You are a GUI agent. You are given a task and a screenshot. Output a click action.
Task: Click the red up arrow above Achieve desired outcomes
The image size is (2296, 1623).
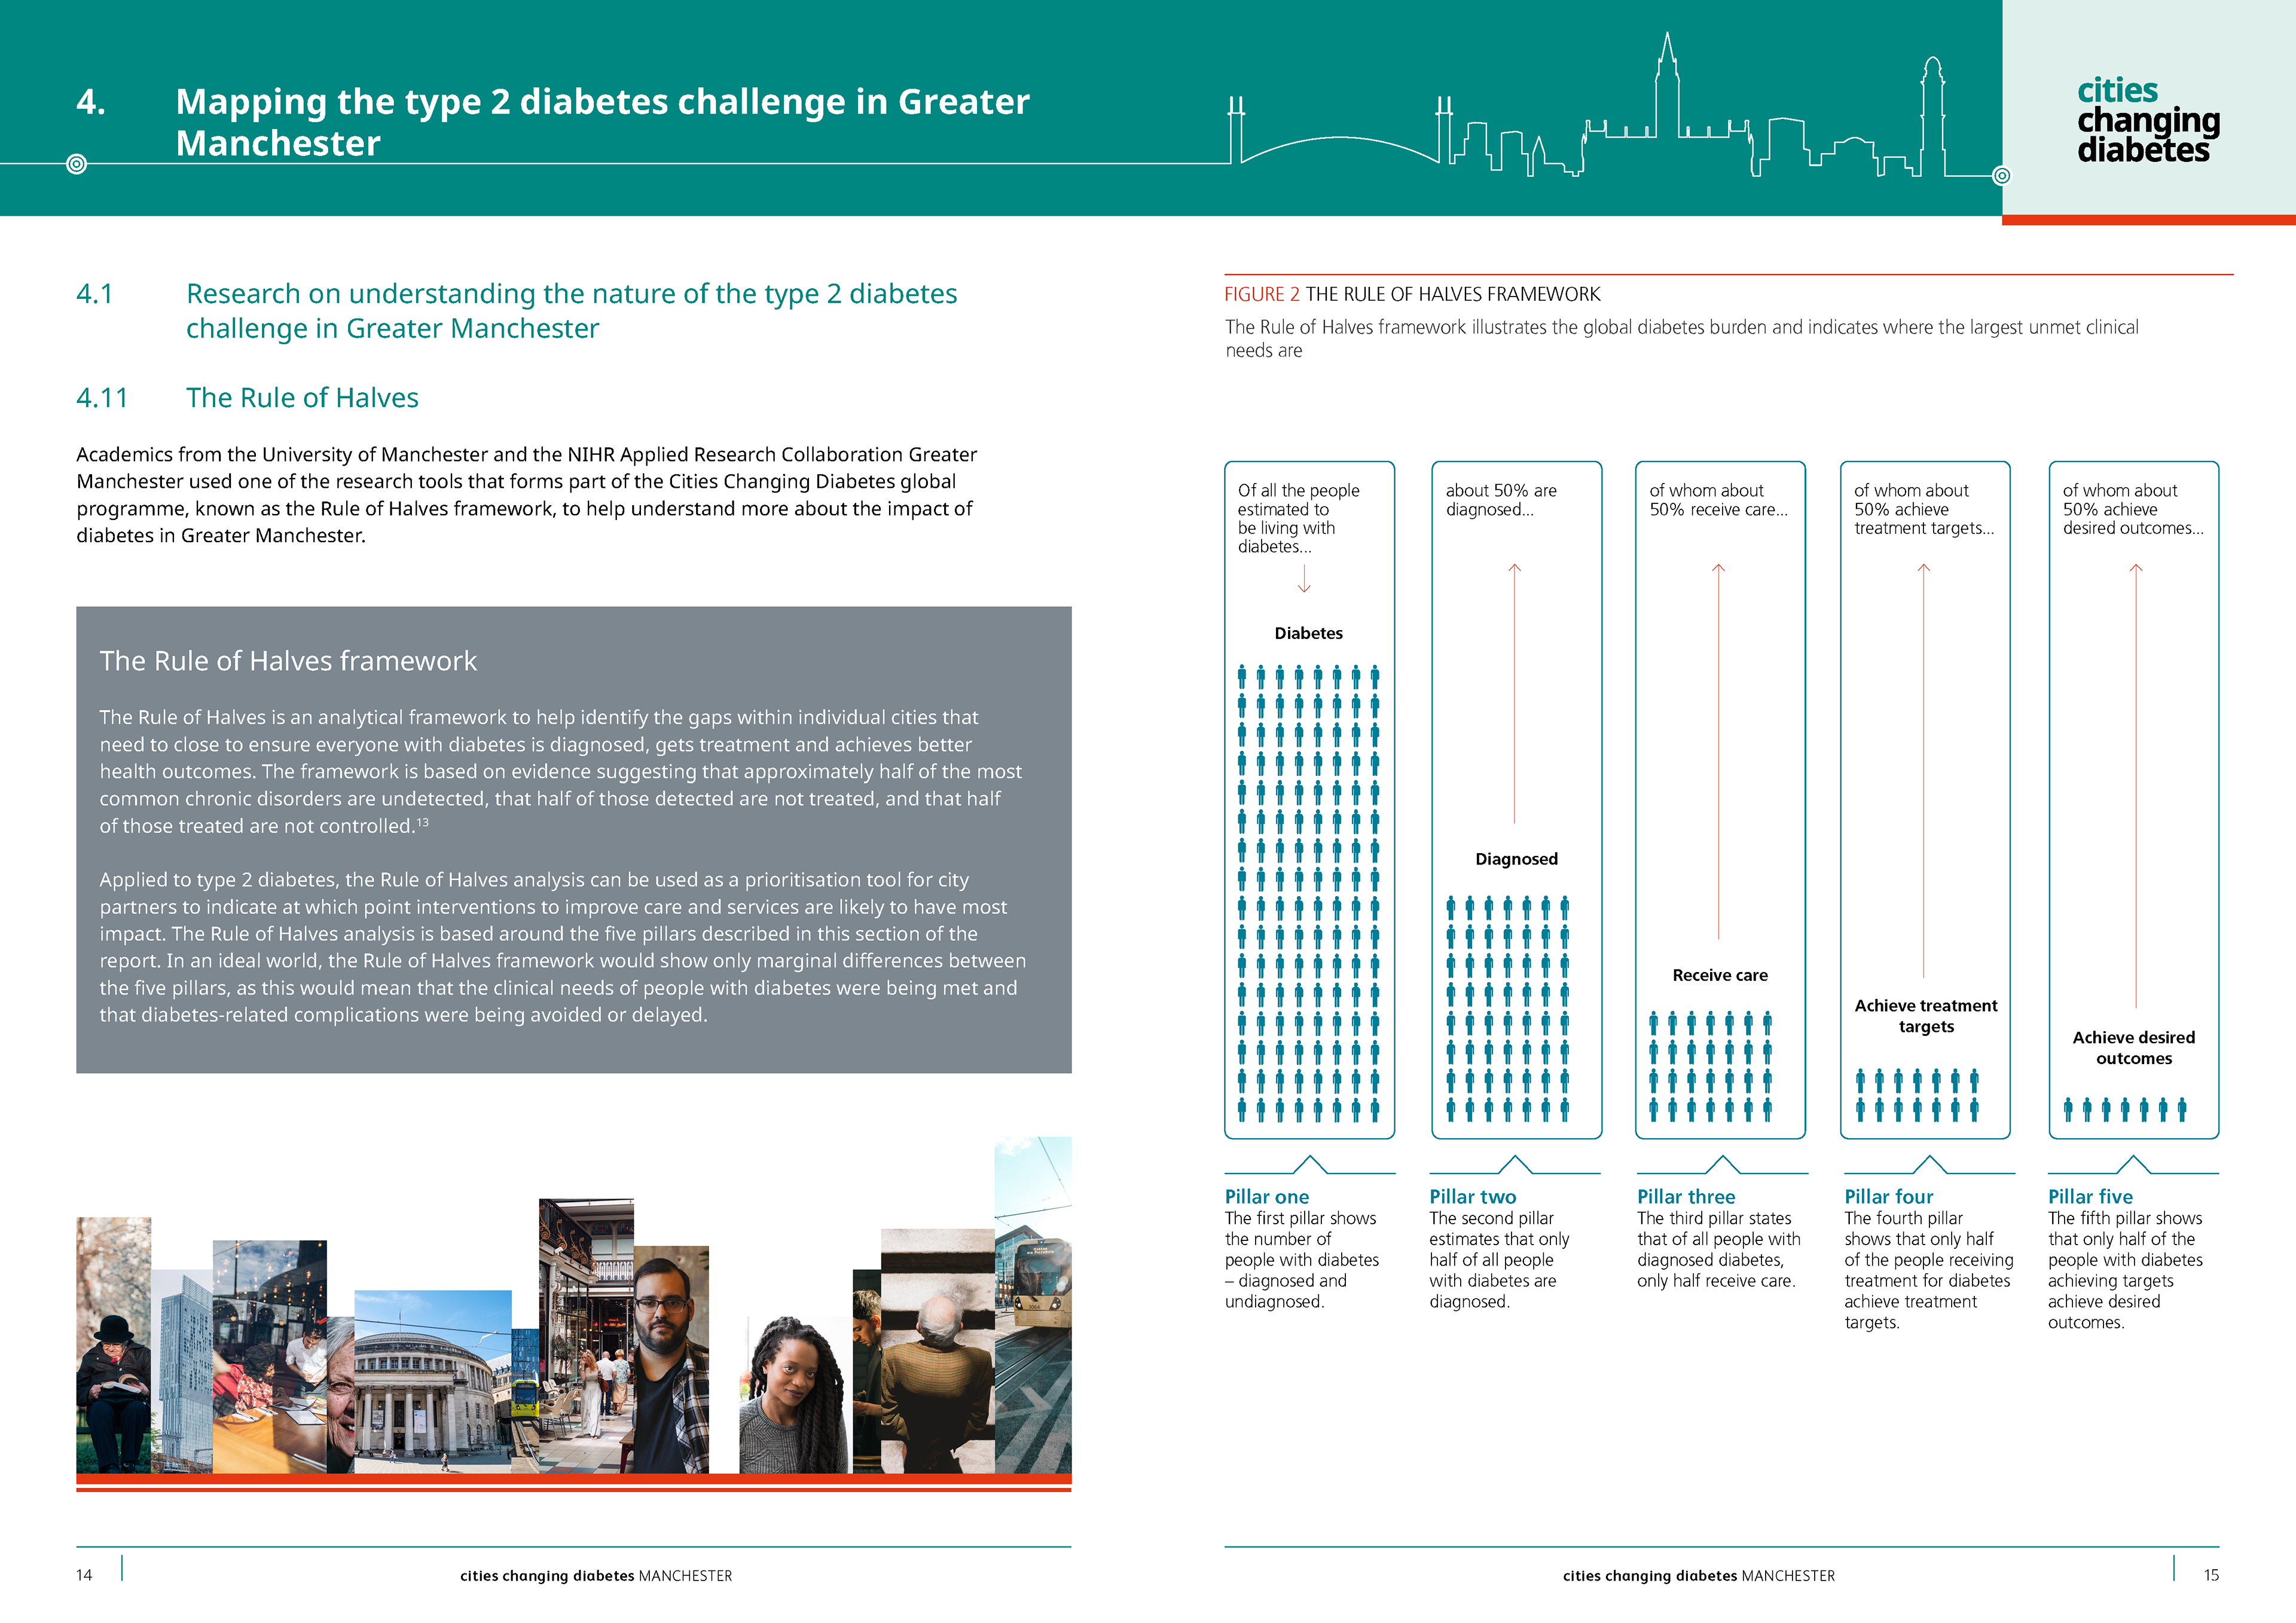(2136, 785)
